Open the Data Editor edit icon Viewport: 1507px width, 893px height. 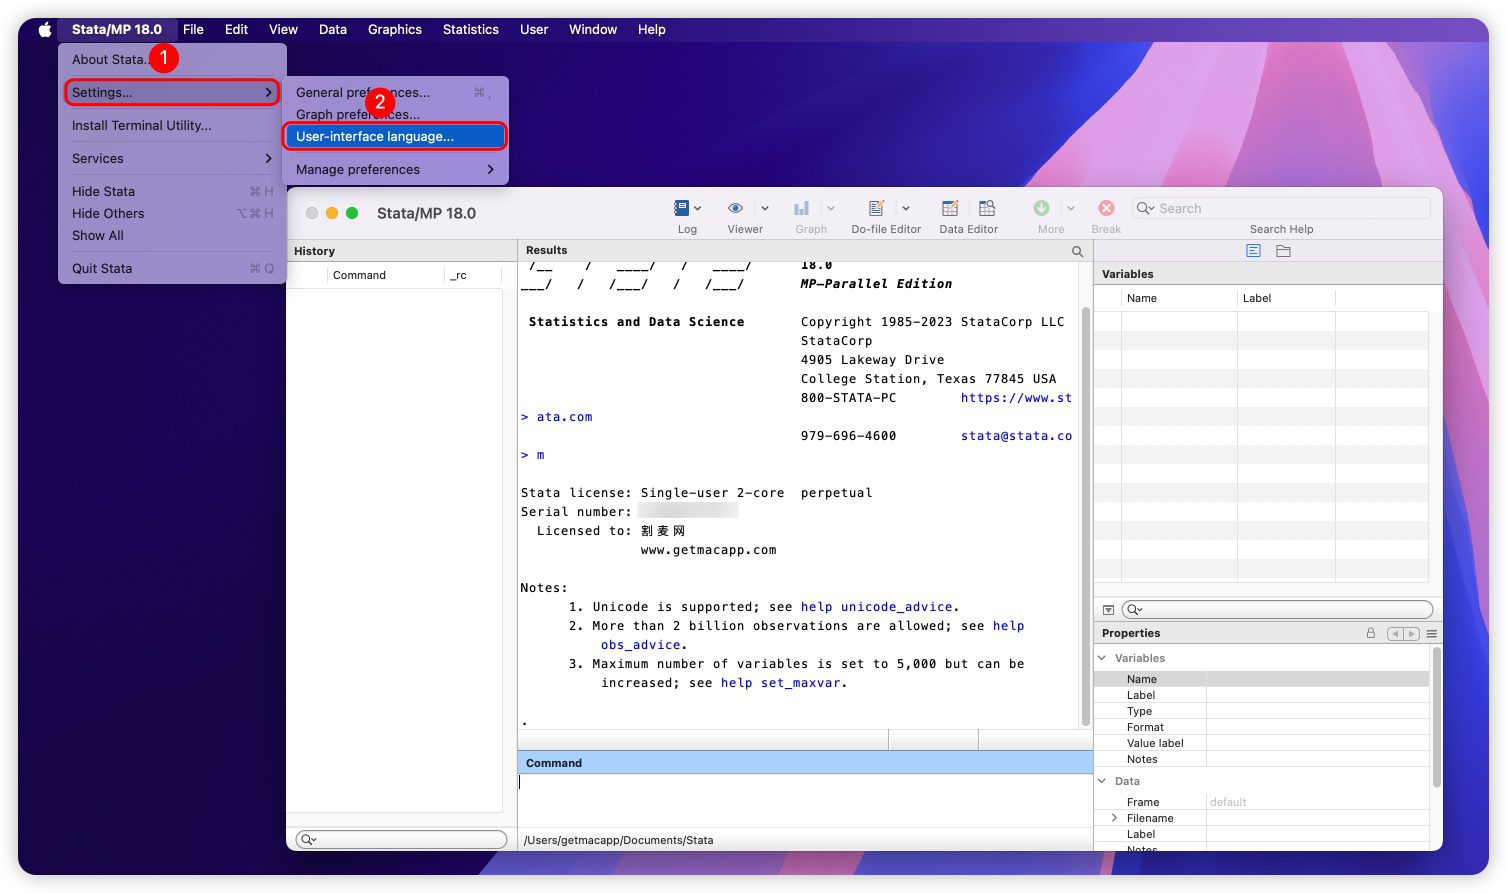point(950,208)
